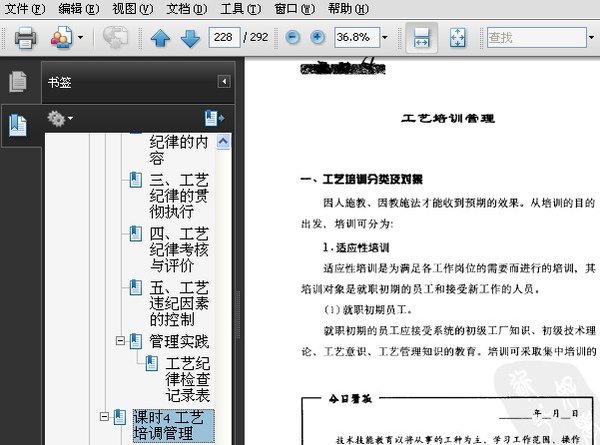
Task: Open the bookmarks gear options menu
Action: click(x=60, y=119)
